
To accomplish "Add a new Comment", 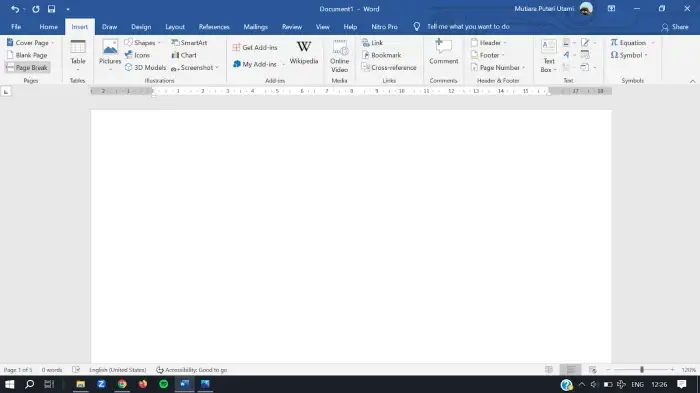I will point(443,52).
